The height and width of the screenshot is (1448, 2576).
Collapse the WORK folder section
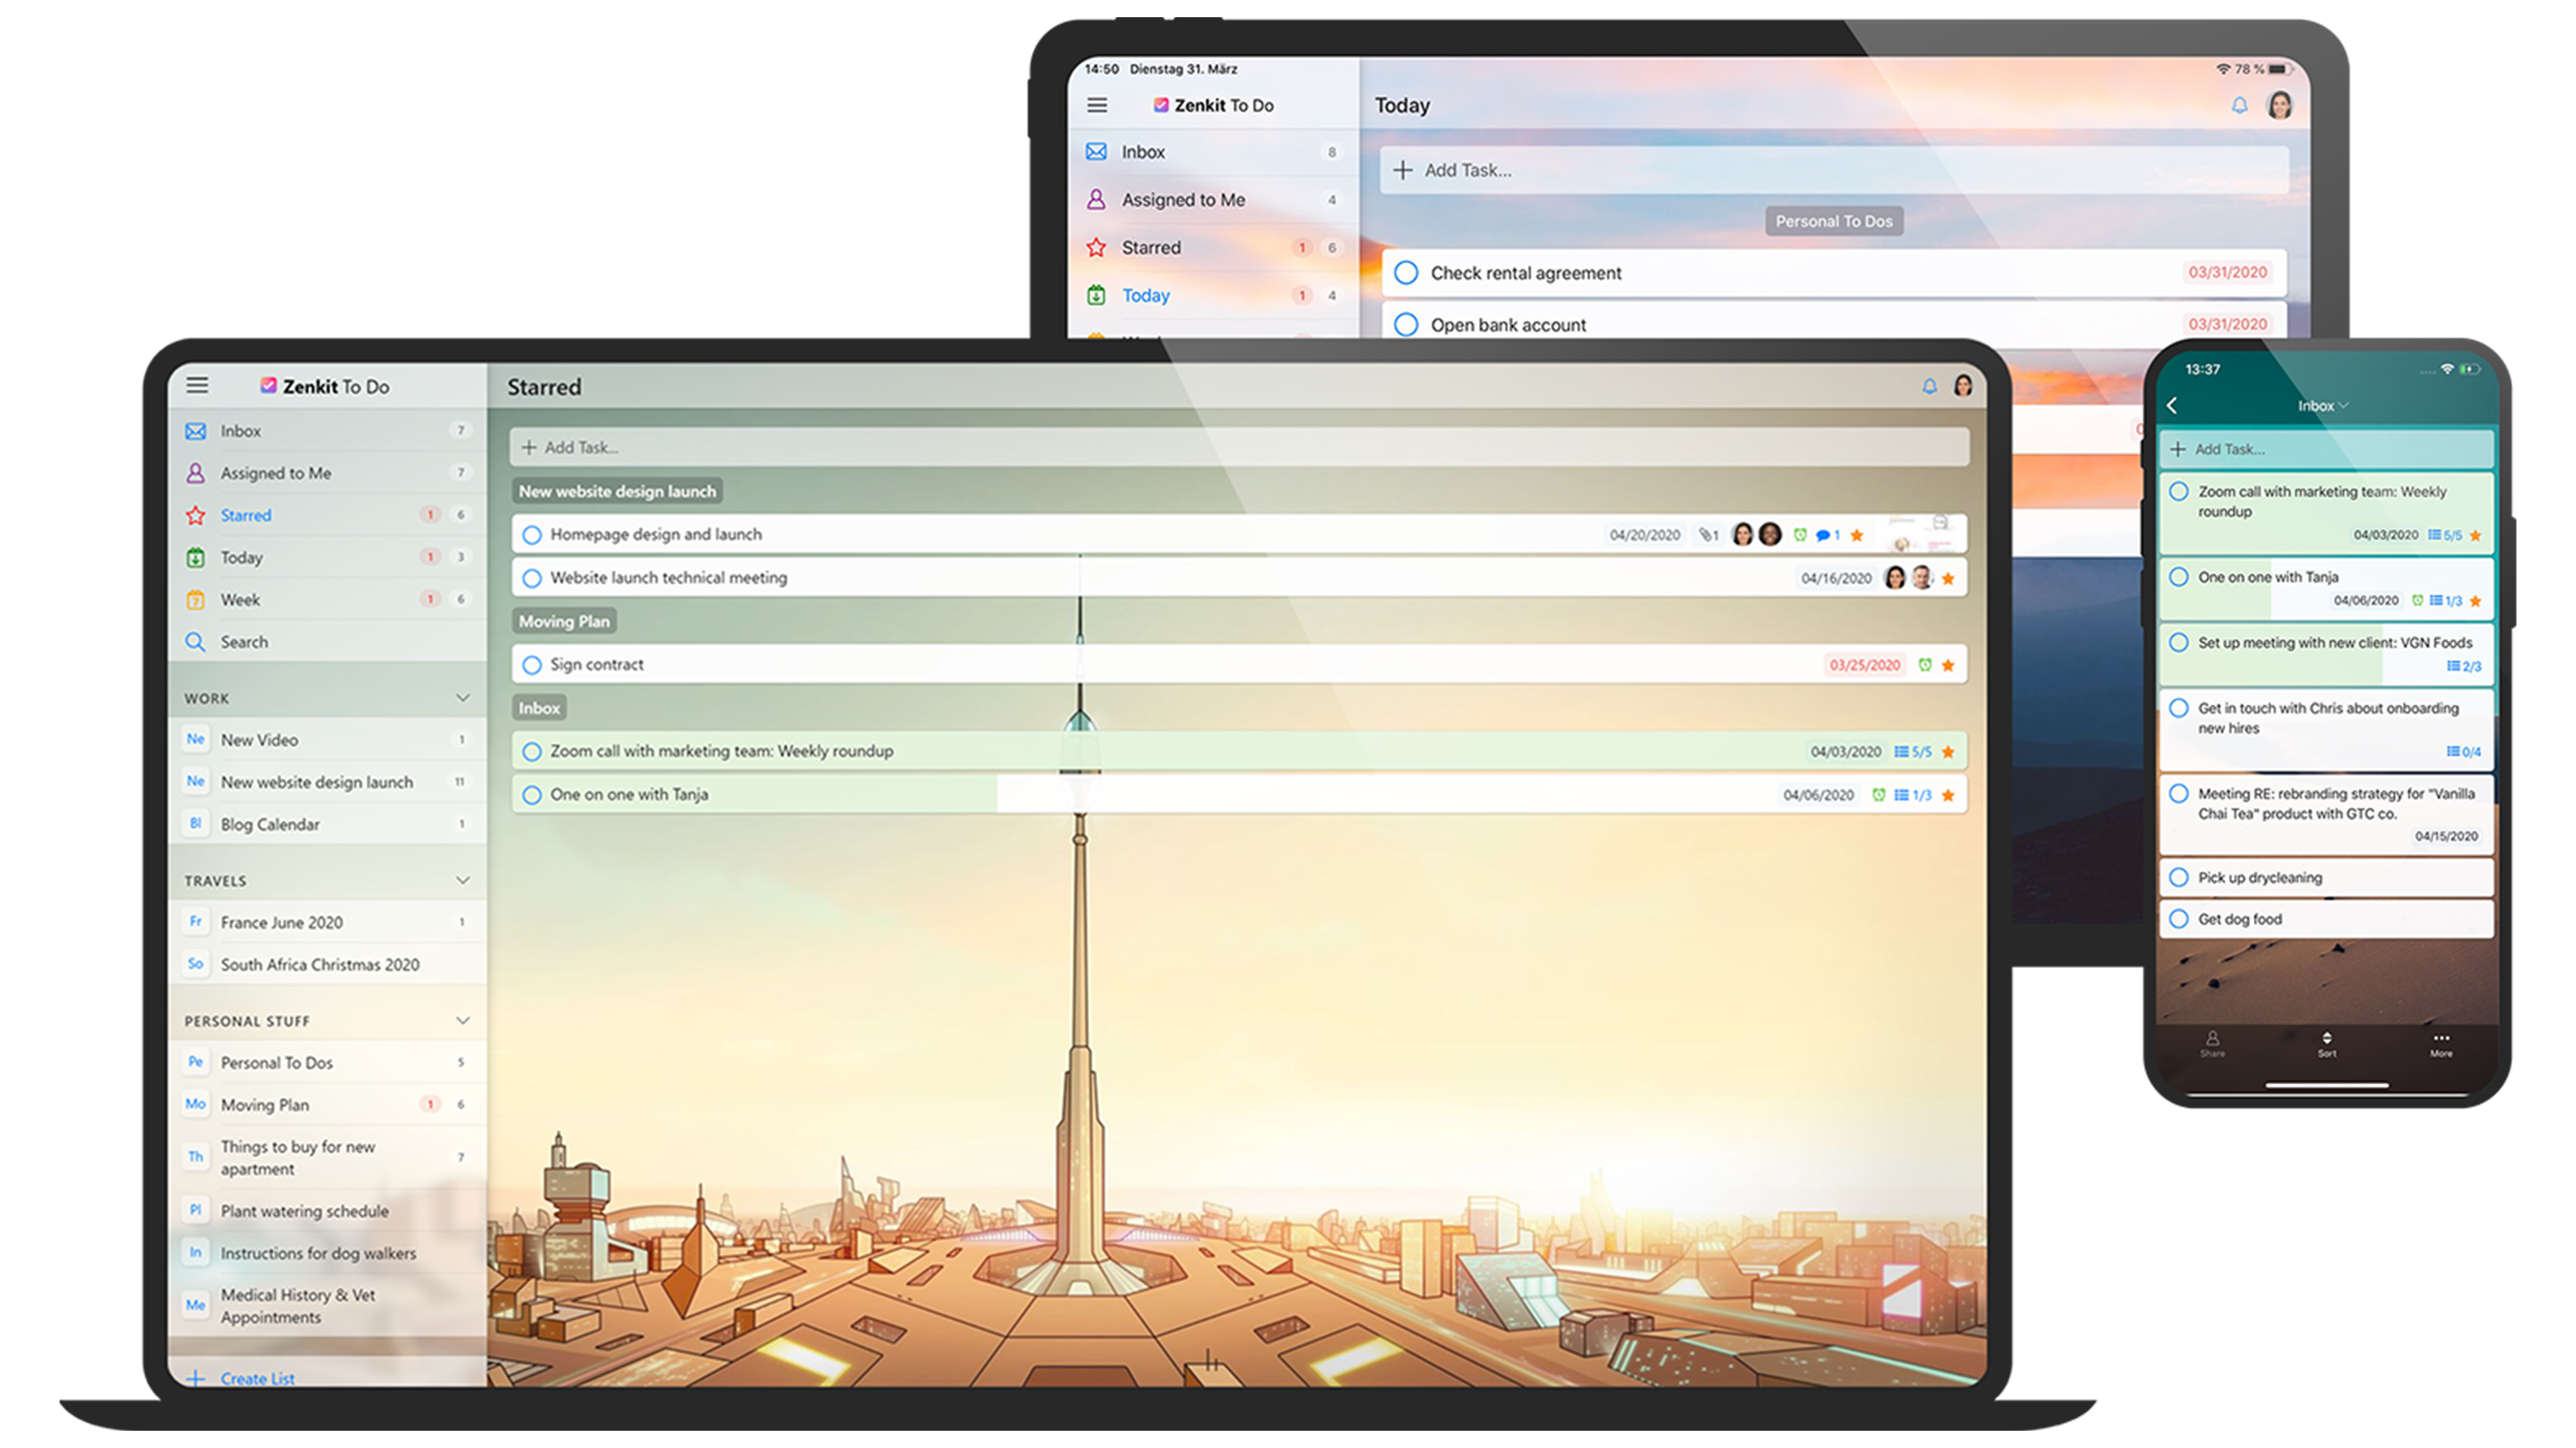tap(463, 698)
